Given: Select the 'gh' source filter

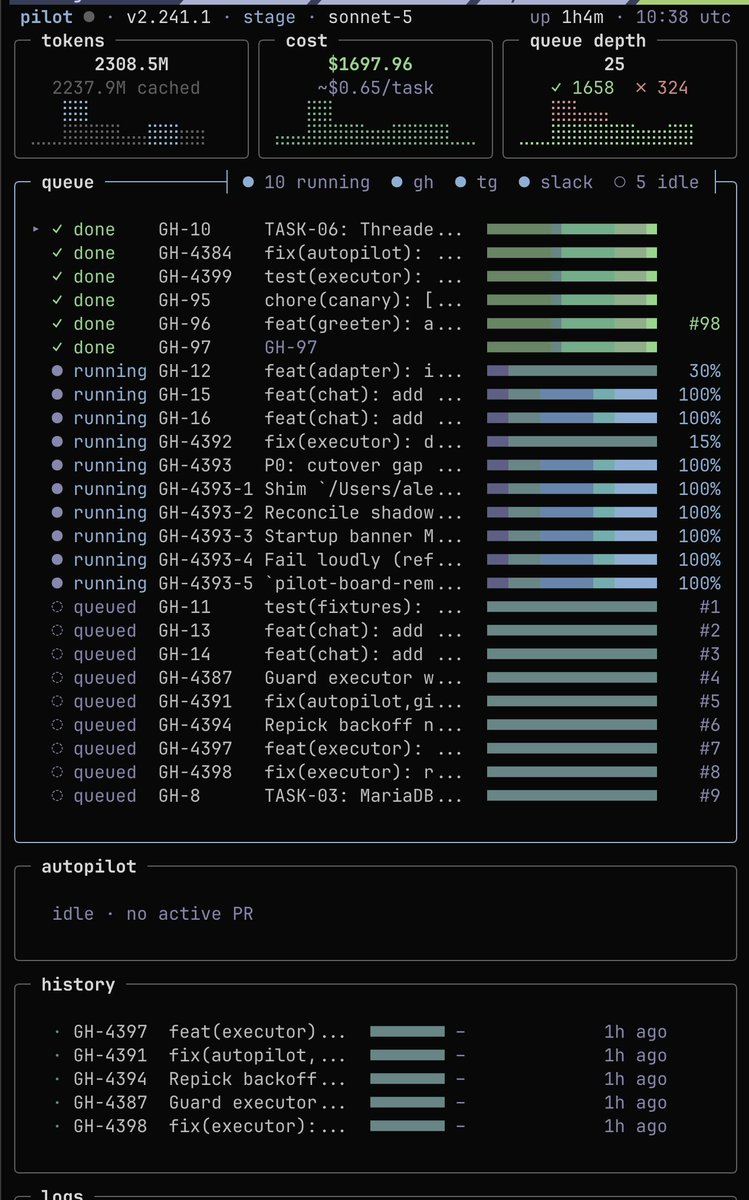Looking at the screenshot, I should (412, 182).
